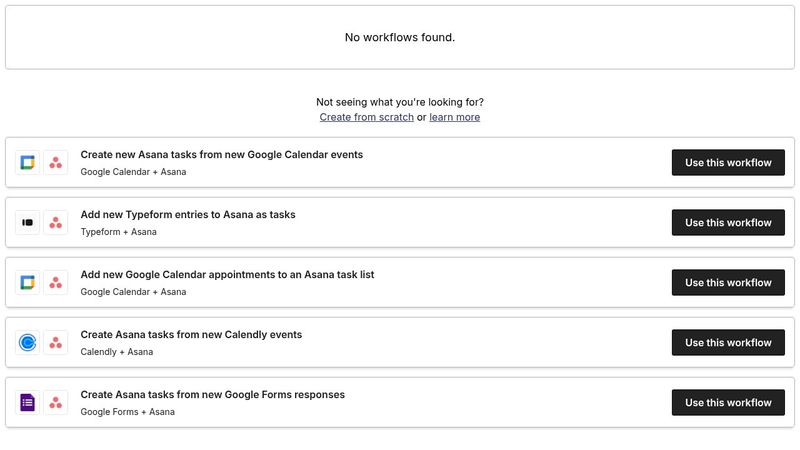Click the Typeform icon in second row
800x450 pixels.
[28, 223]
